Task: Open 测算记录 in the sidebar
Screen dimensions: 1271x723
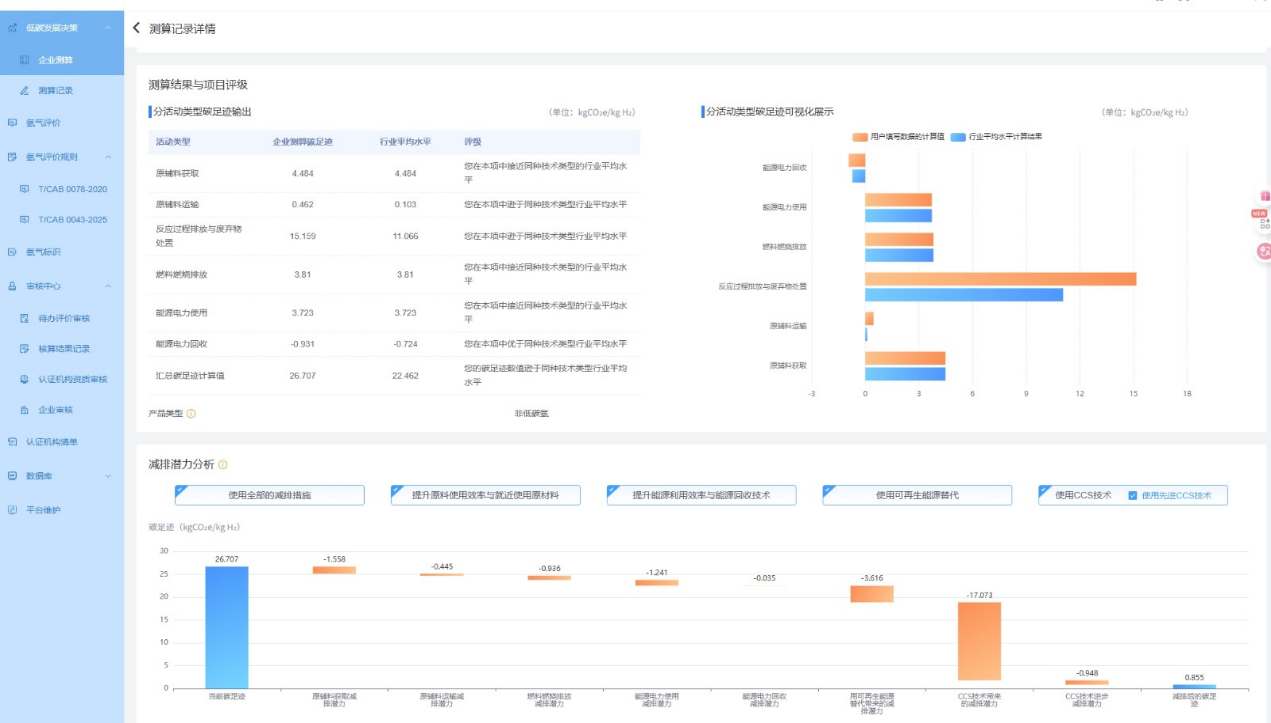Action: tap(55, 91)
